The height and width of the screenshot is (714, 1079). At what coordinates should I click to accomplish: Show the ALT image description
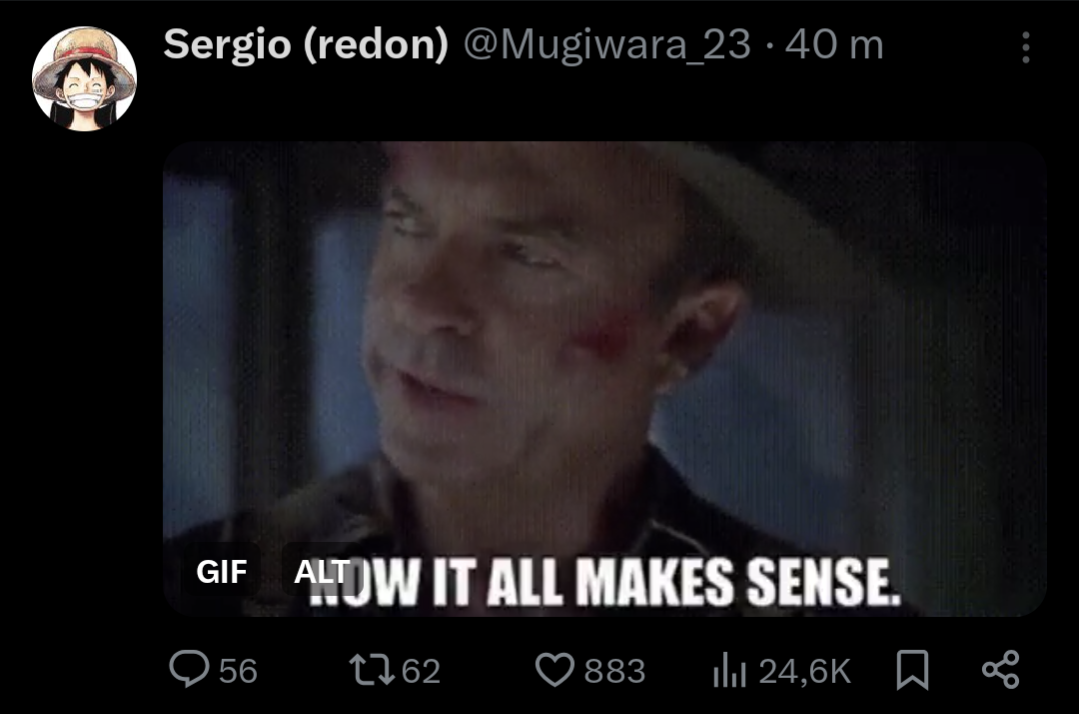(x=321, y=571)
